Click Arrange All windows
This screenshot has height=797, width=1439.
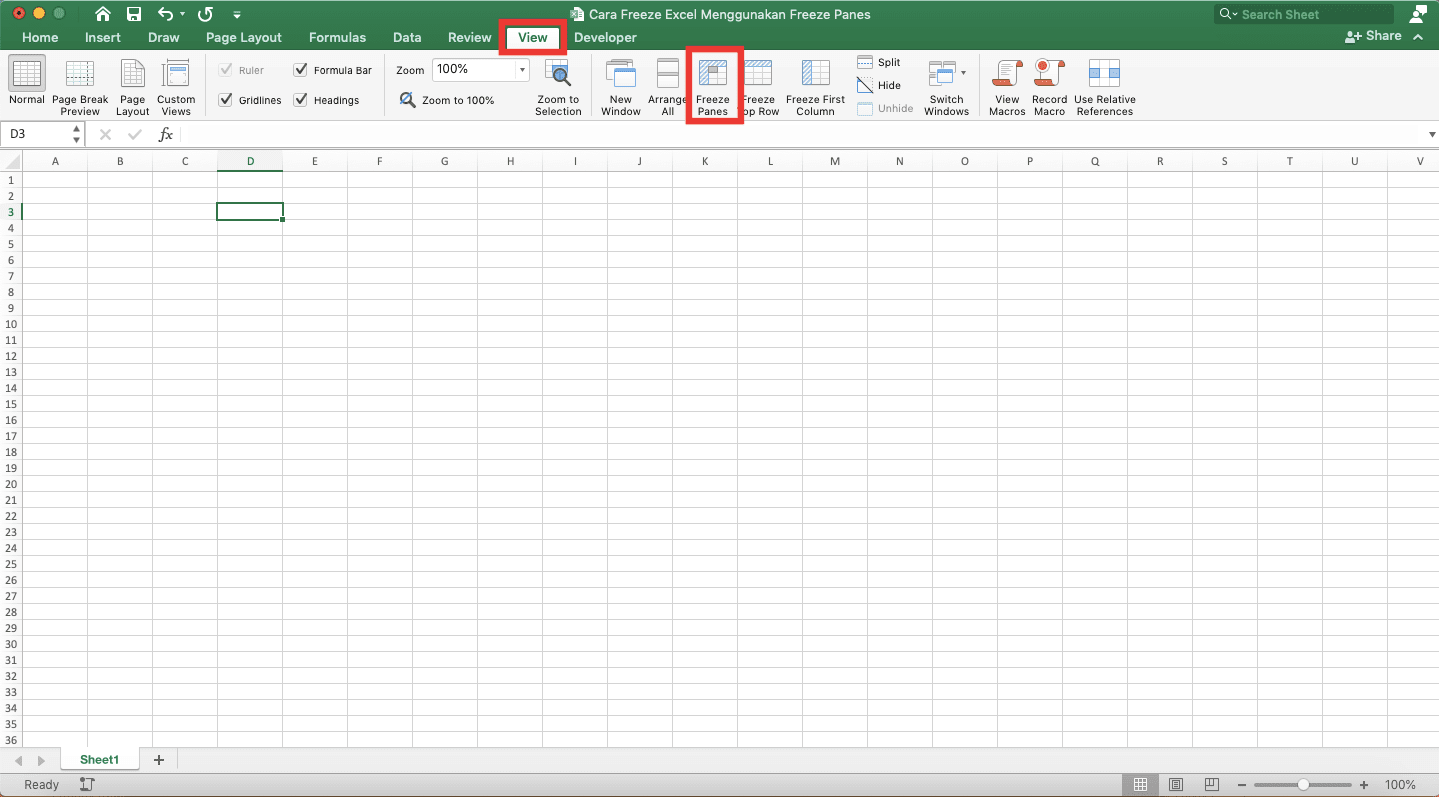point(667,88)
